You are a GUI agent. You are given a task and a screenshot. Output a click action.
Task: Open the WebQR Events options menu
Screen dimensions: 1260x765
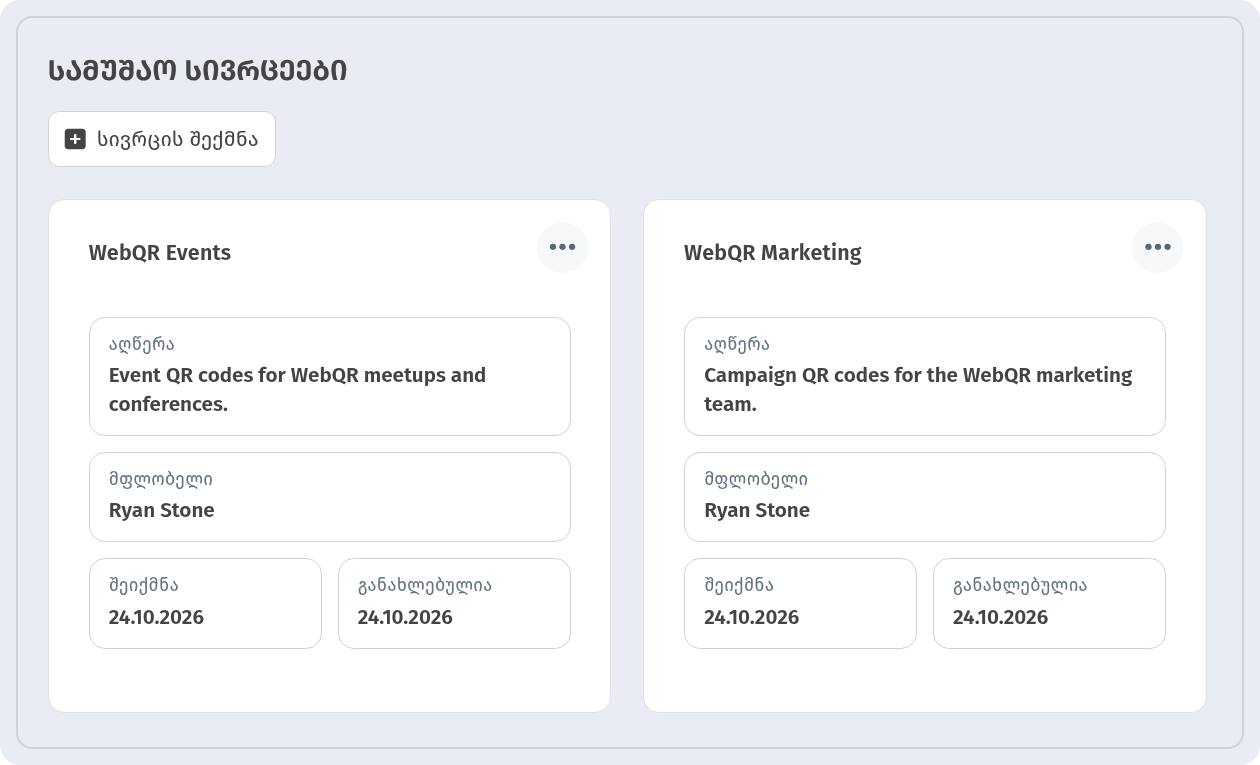click(562, 247)
